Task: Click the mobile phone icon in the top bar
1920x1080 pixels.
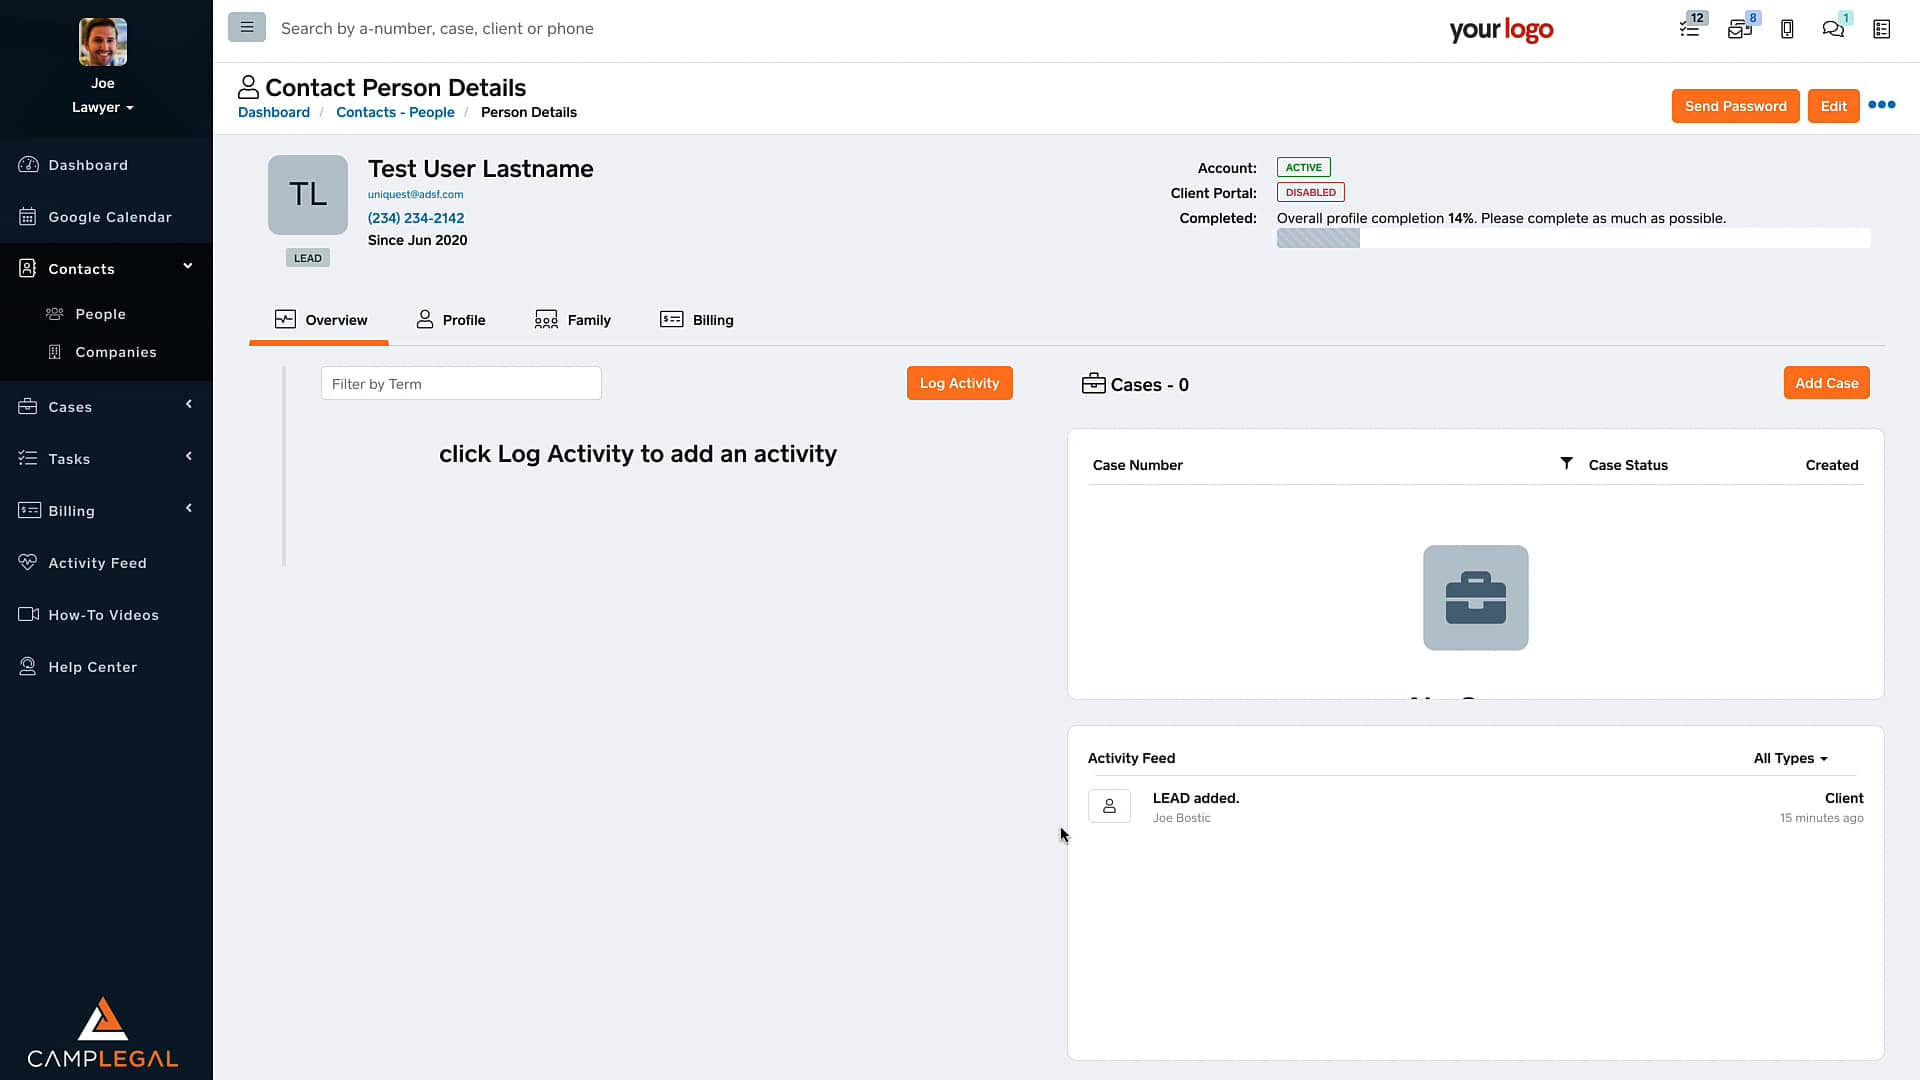Action: 1787,28
